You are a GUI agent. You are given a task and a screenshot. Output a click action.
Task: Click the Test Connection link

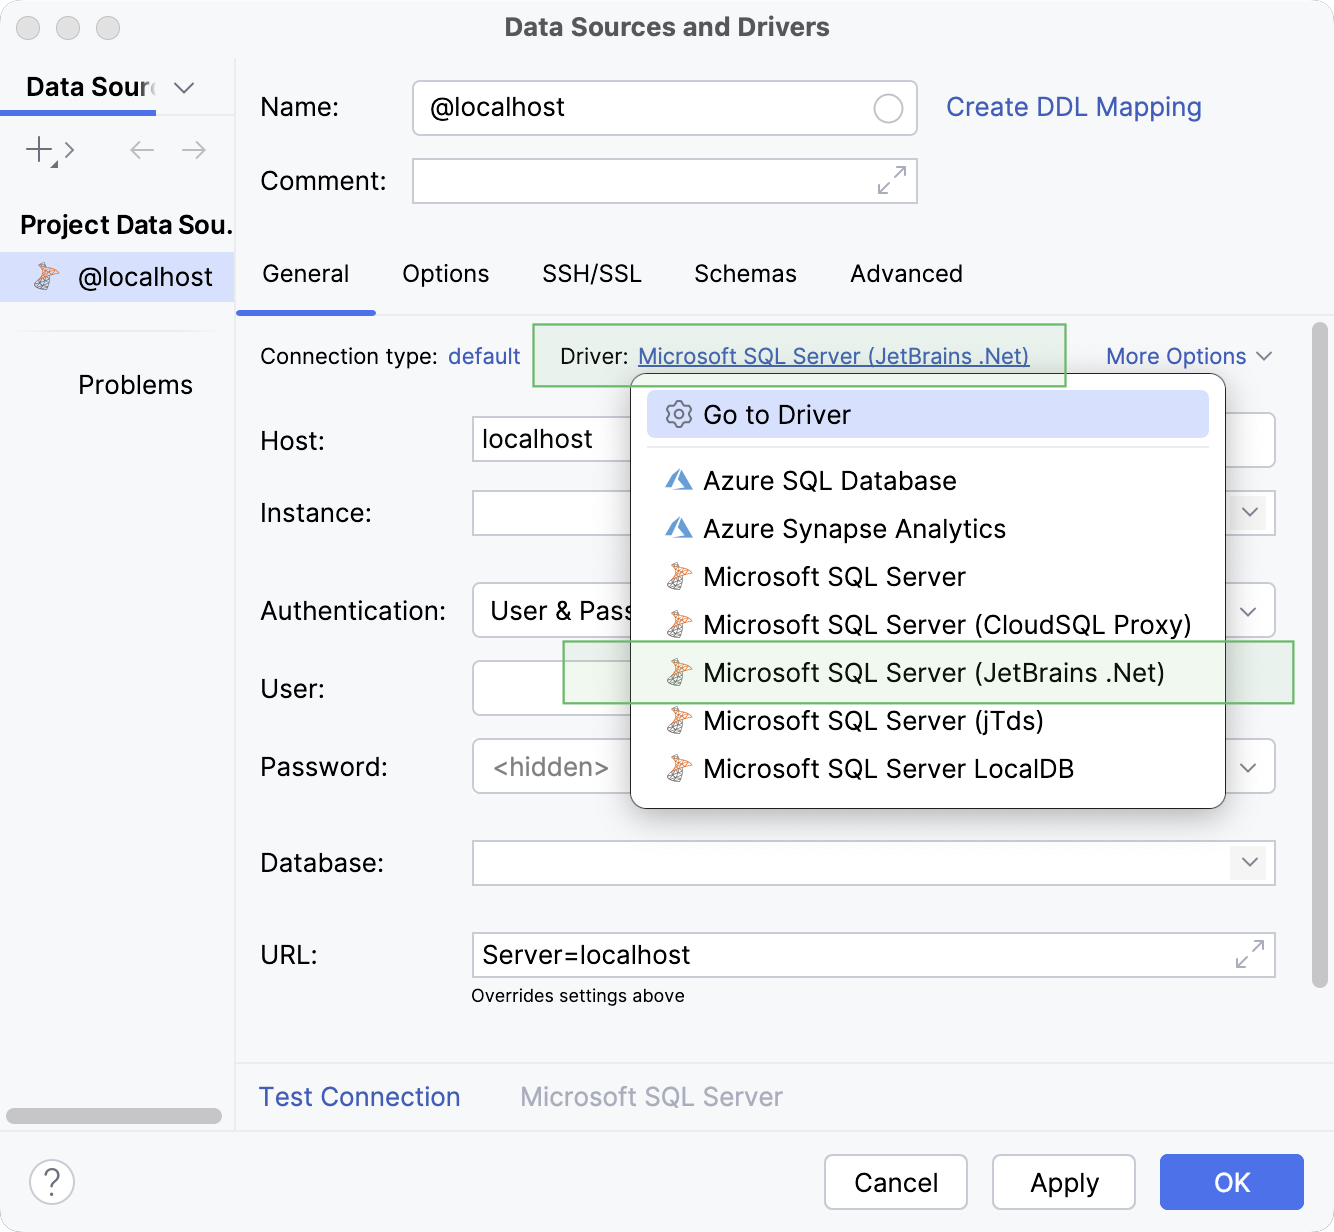click(360, 1096)
